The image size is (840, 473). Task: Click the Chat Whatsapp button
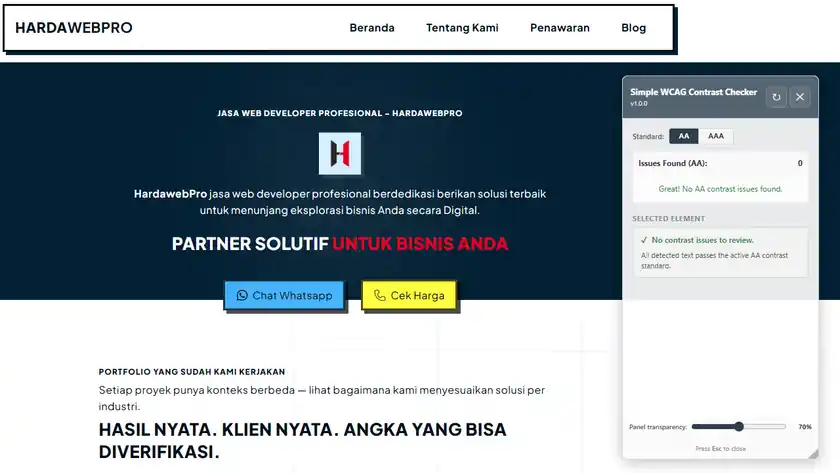[x=284, y=295]
